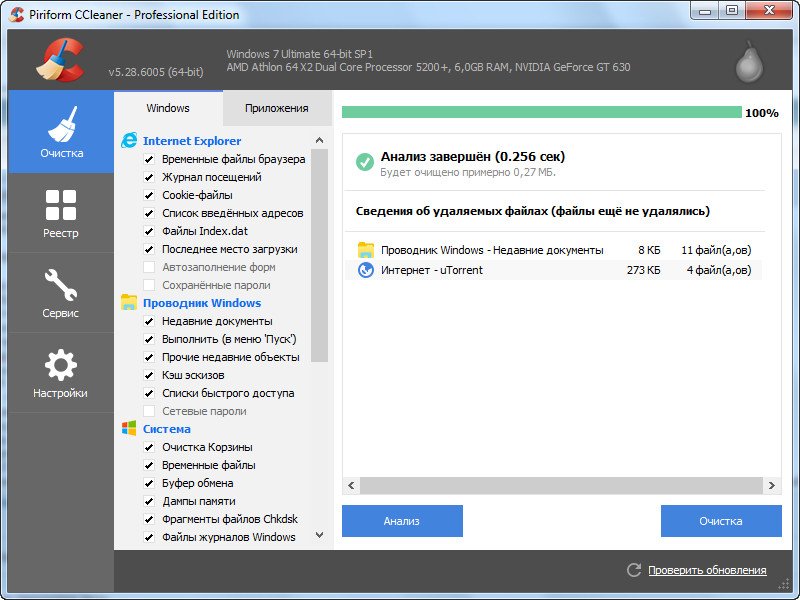Click CCleaner icon in title bar
Screen dimensions: 800x600
coord(16,14)
